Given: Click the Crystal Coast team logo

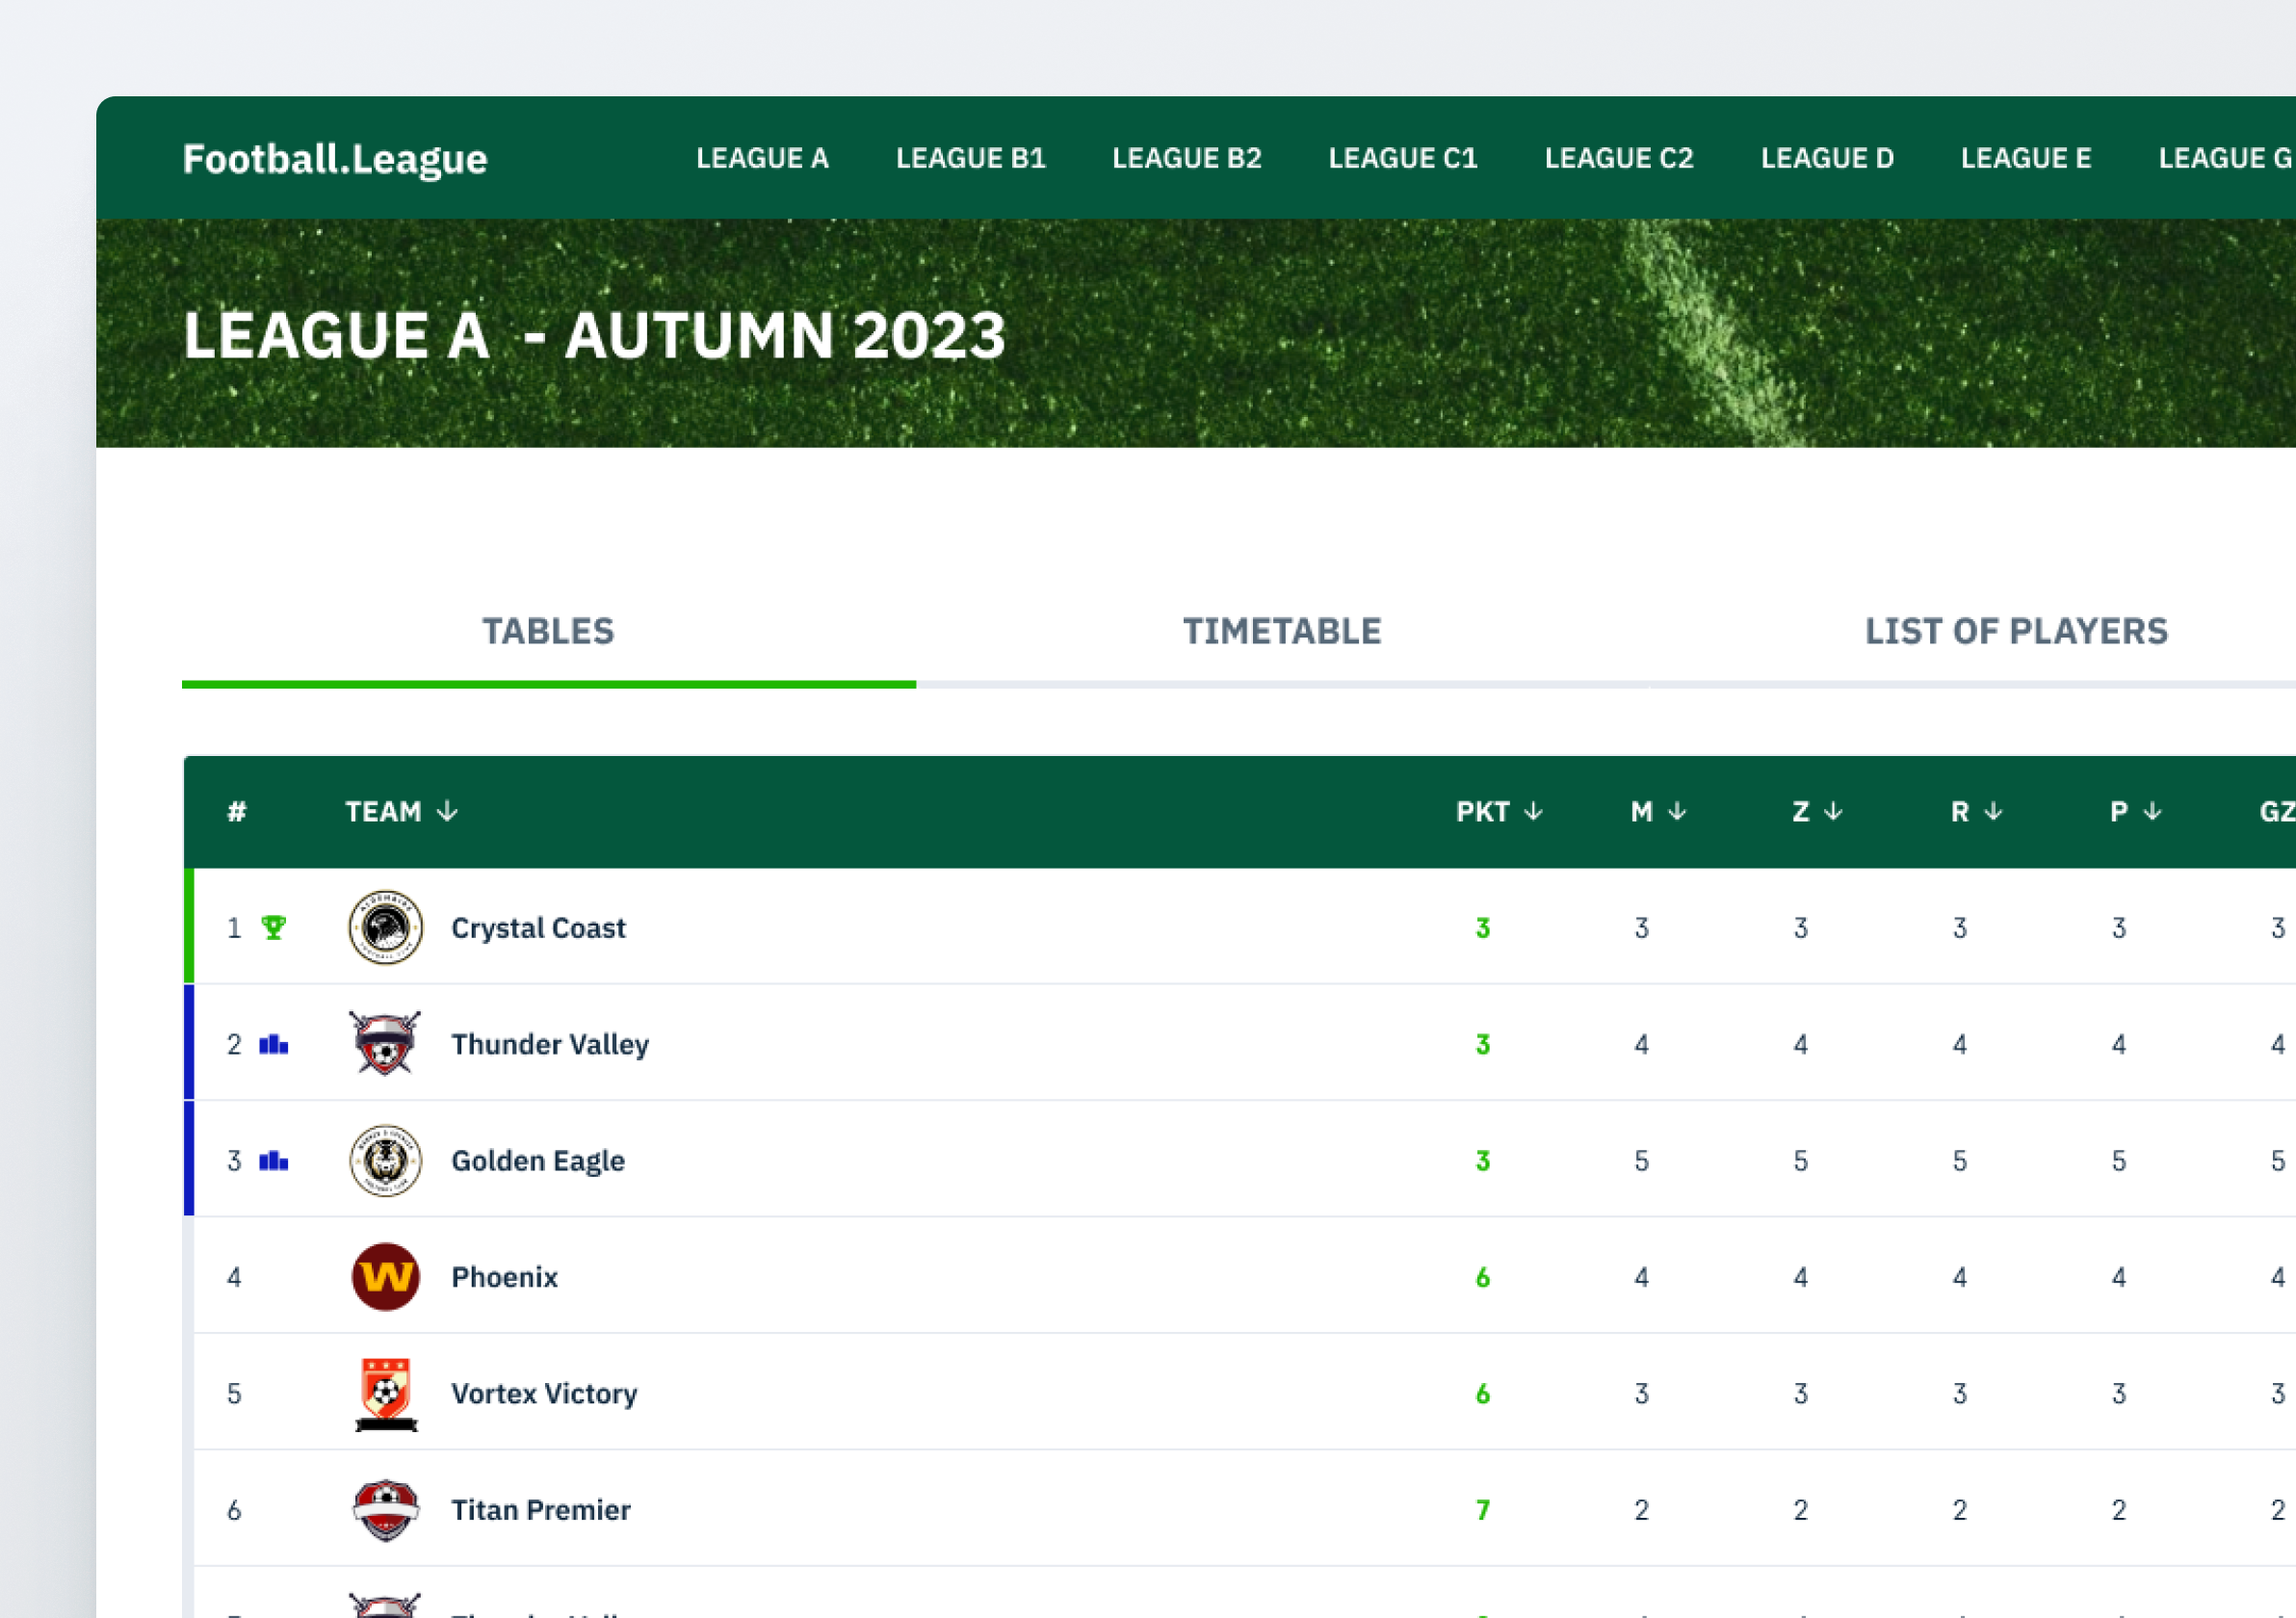Looking at the screenshot, I should click(x=385, y=927).
